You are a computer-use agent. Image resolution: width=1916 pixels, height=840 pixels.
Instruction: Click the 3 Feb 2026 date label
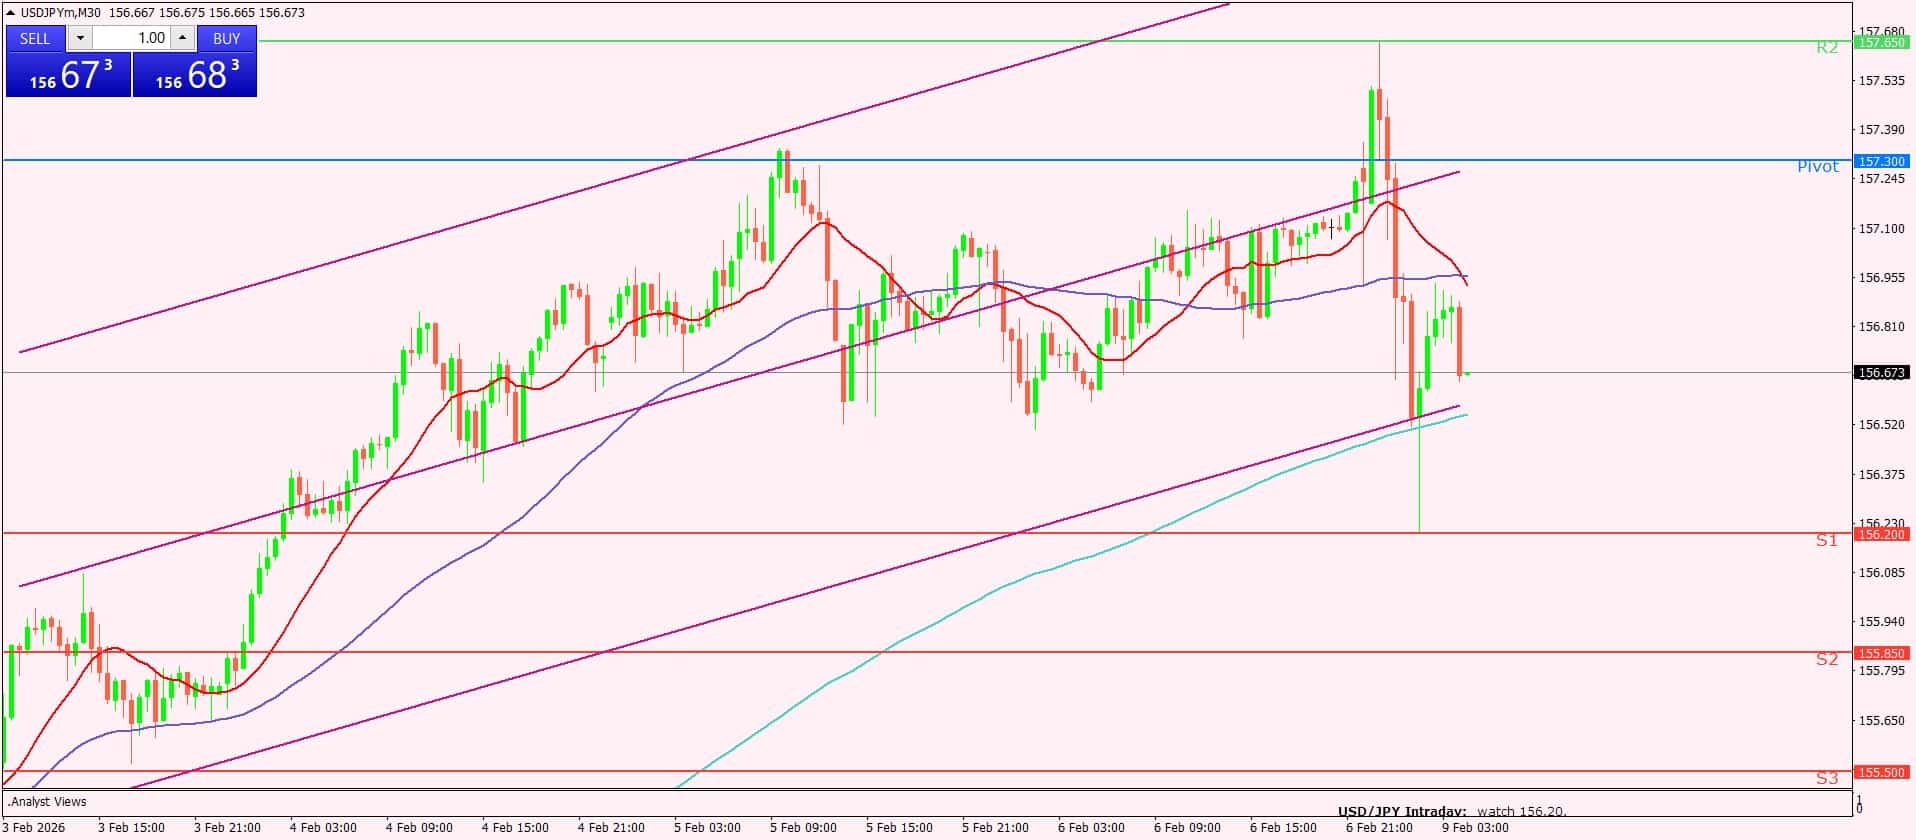coord(35,828)
